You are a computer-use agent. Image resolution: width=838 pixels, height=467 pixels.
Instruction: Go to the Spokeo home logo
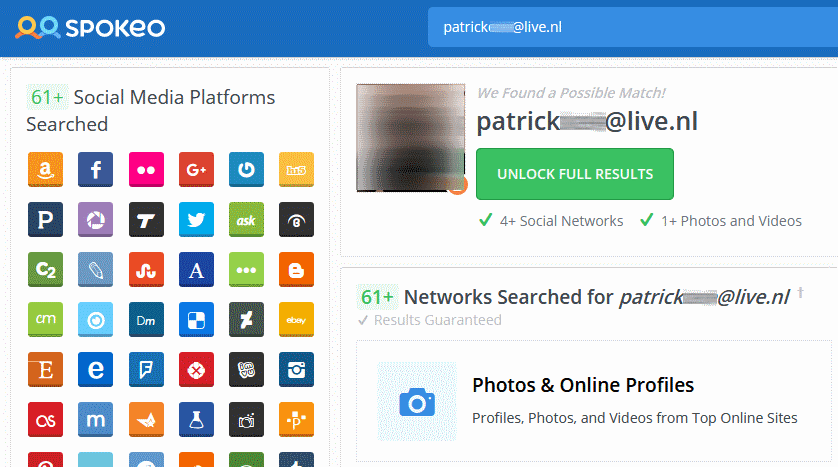click(90, 27)
